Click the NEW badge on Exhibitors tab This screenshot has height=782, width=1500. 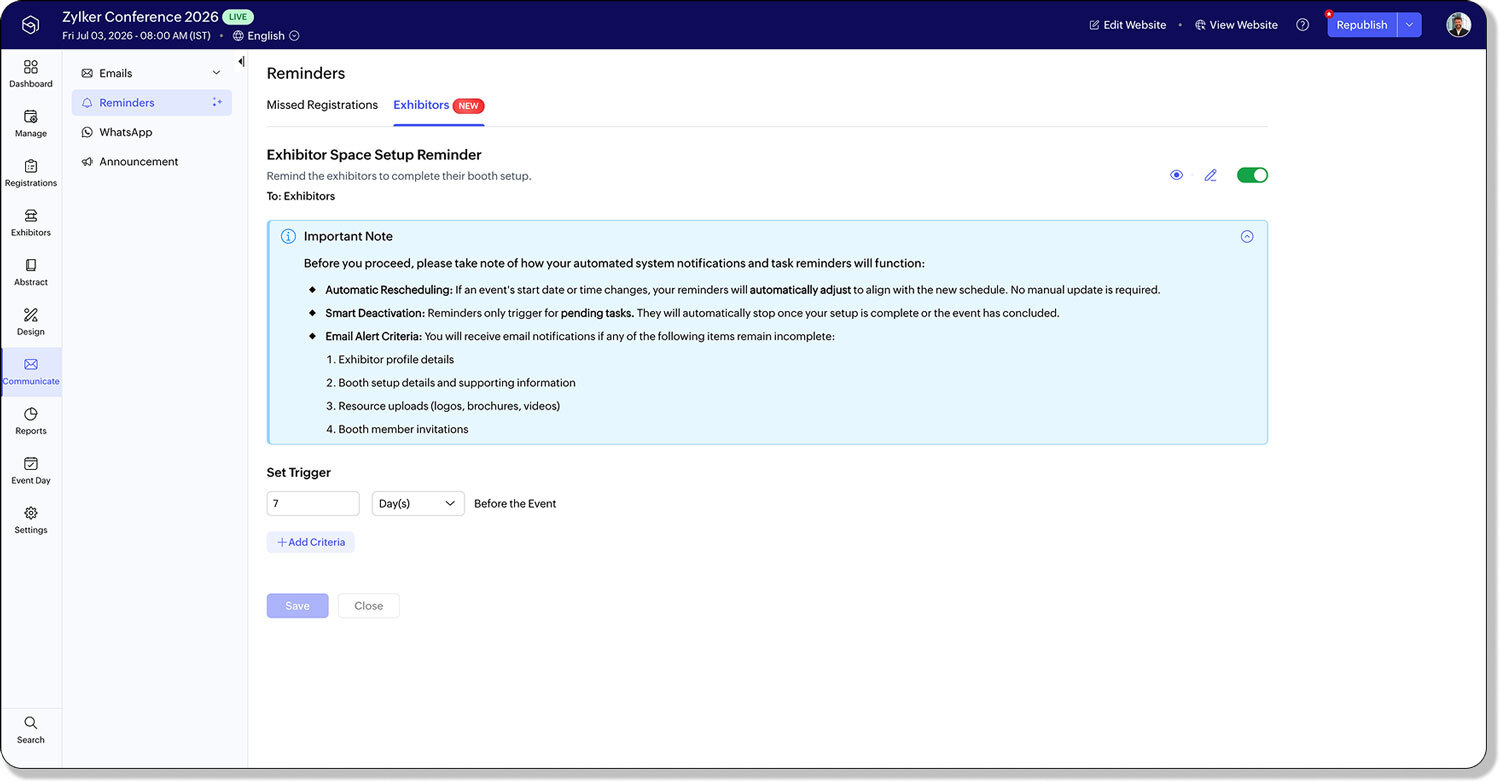coord(469,106)
